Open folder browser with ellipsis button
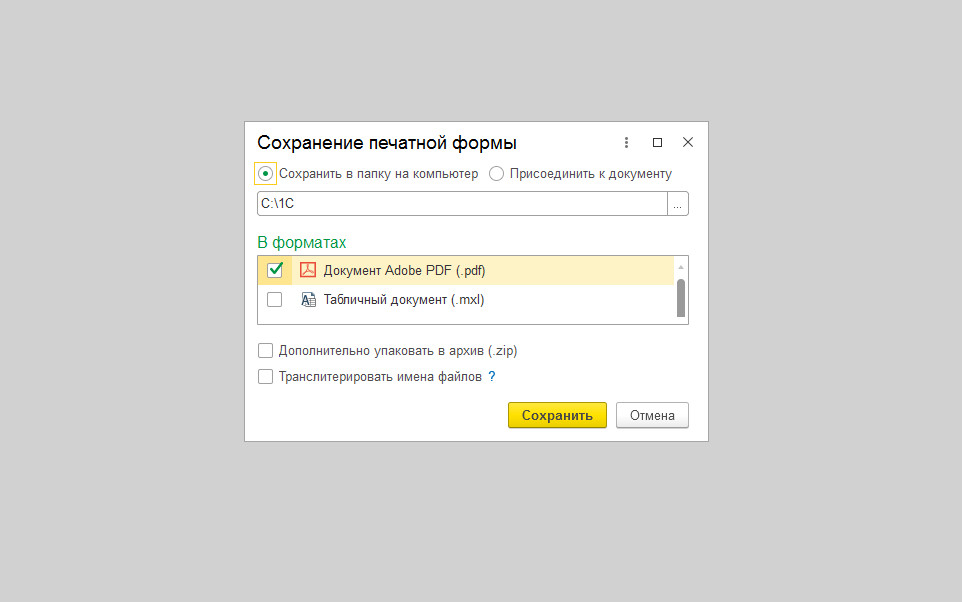Image resolution: width=962 pixels, height=602 pixels. (678, 204)
